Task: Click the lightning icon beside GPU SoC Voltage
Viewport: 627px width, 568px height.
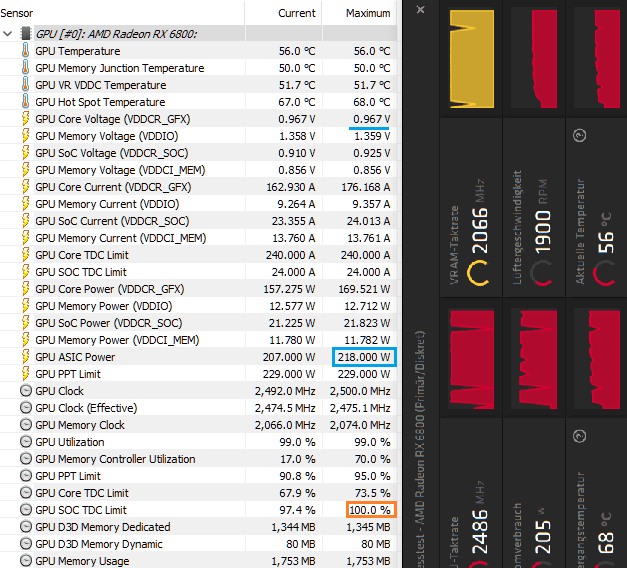Action: click(26, 153)
